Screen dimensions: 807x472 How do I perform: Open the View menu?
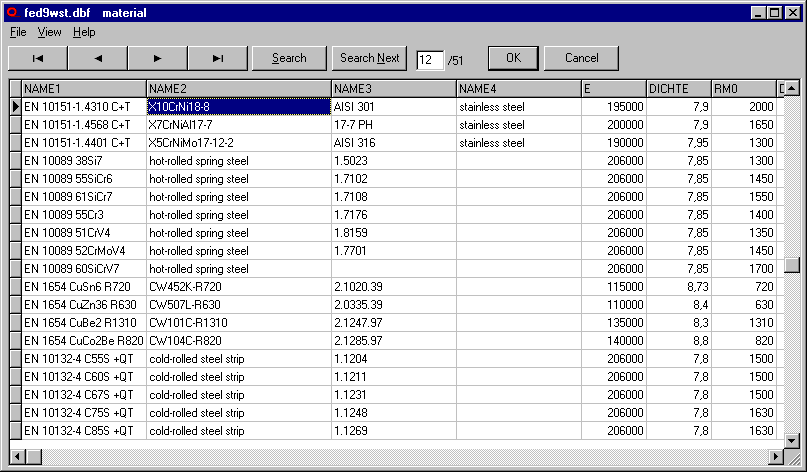click(x=49, y=32)
